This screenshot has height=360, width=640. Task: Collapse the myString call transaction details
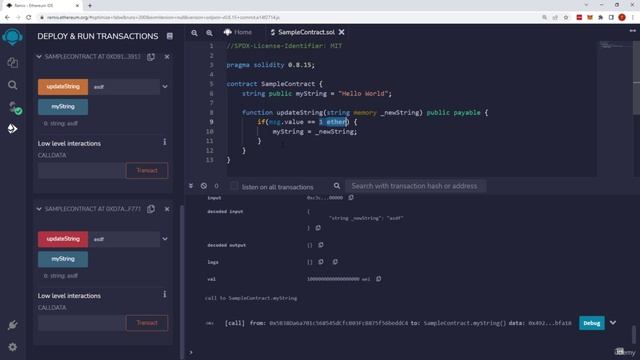[x=613, y=322]
